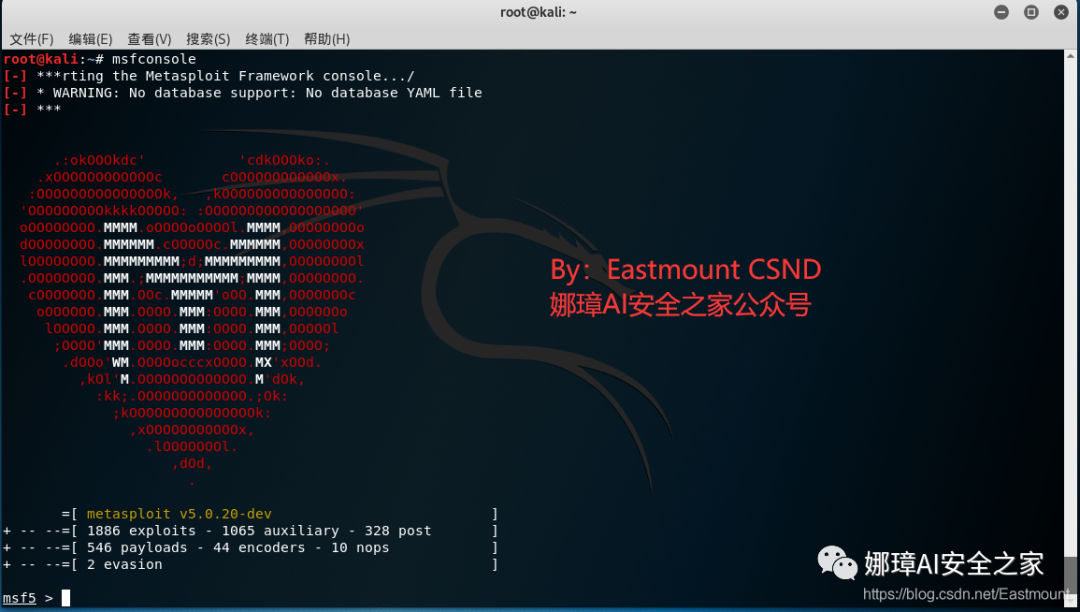Click the 'metasploit v5.0.20-dev' version text
1080x612 pixels.
[x=179, y=514]
